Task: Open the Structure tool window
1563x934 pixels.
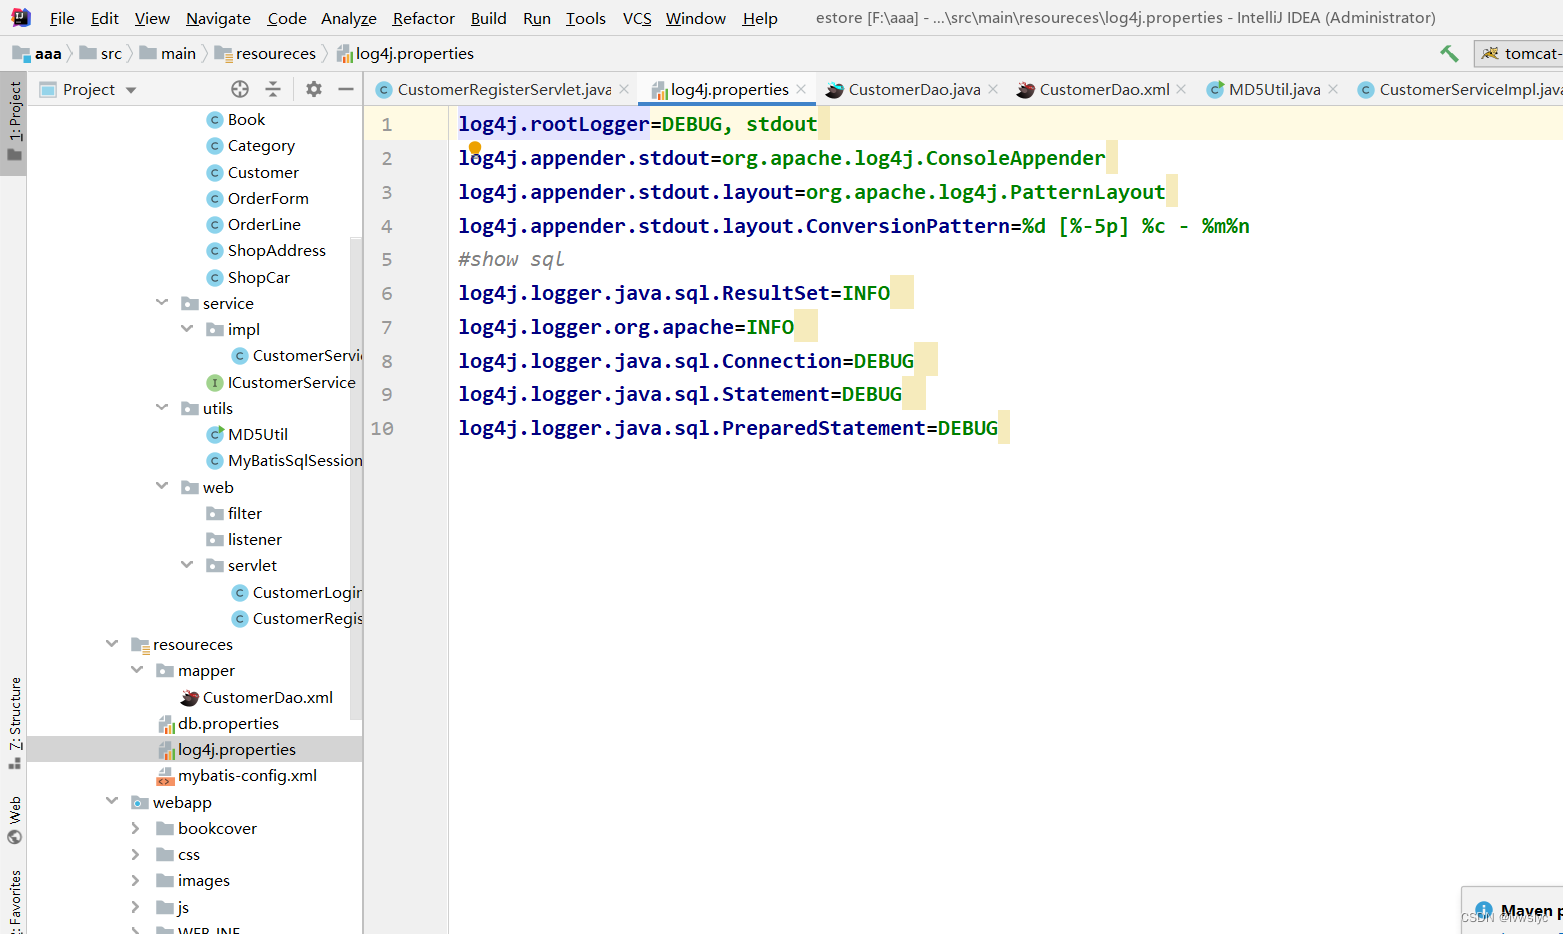Action: (x=14, y=723)
